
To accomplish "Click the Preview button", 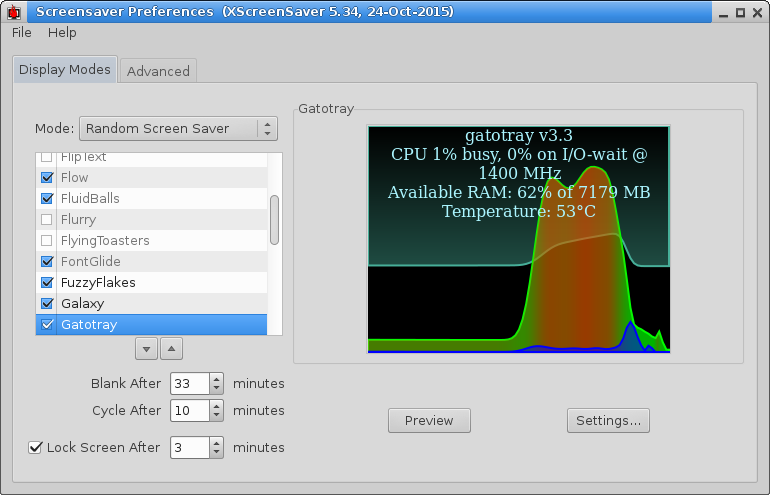I will click(429, 421).
